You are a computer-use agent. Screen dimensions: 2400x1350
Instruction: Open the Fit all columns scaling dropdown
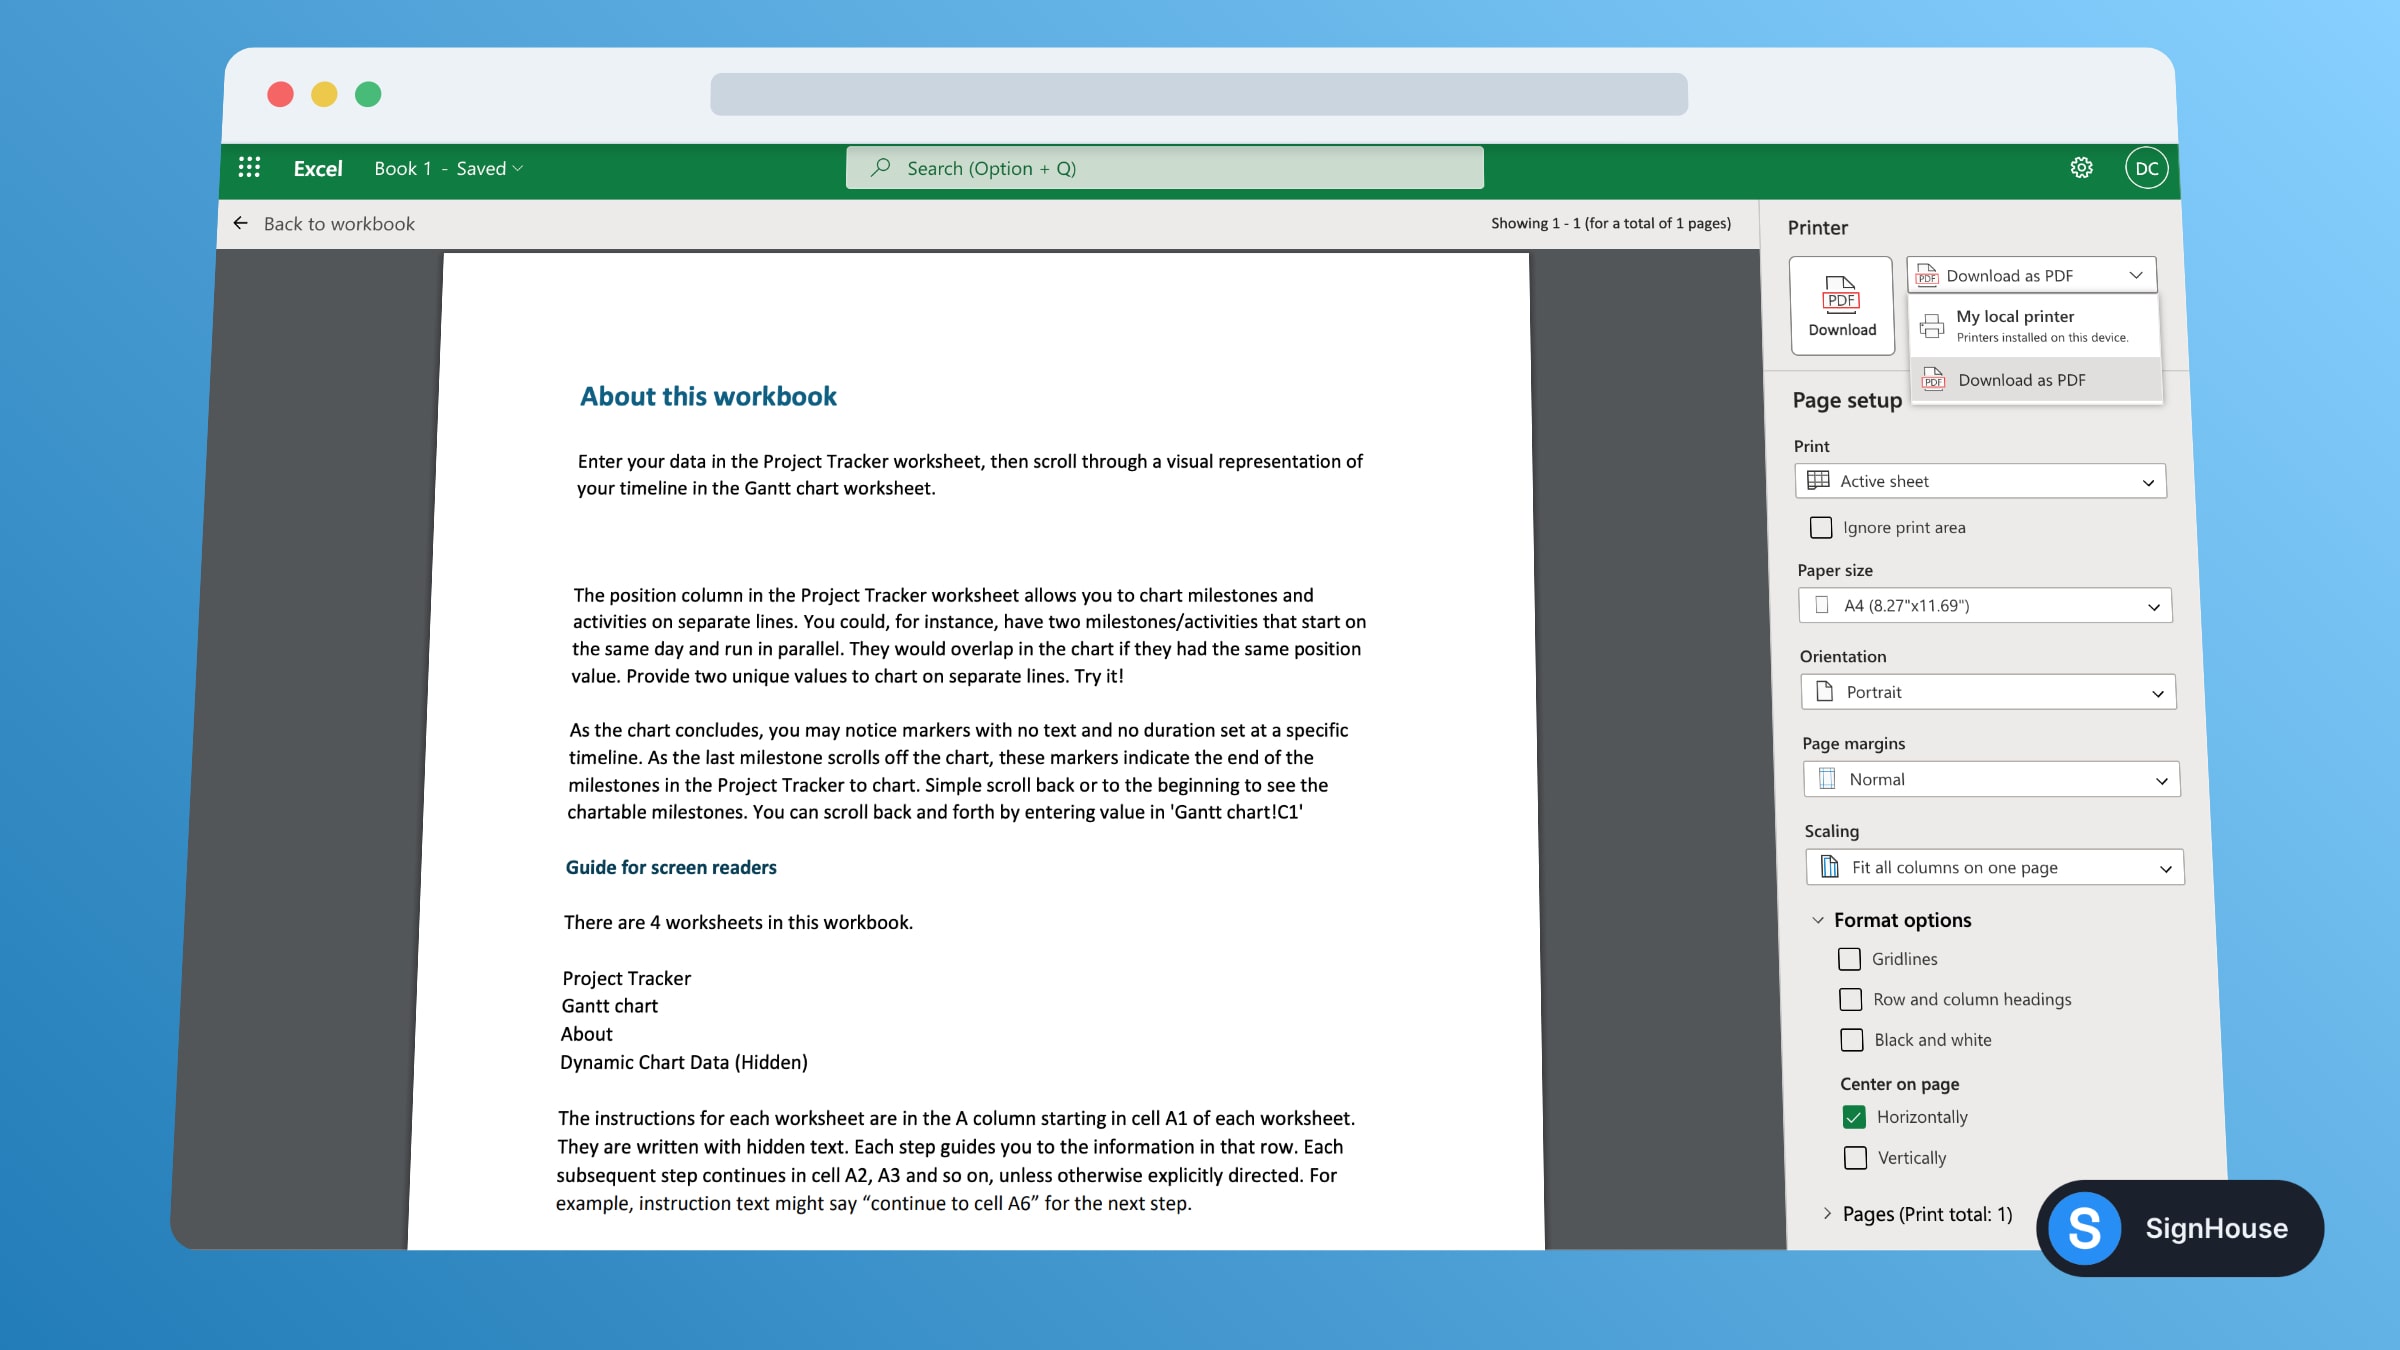pyautogui.click(x=1995, y=867)
